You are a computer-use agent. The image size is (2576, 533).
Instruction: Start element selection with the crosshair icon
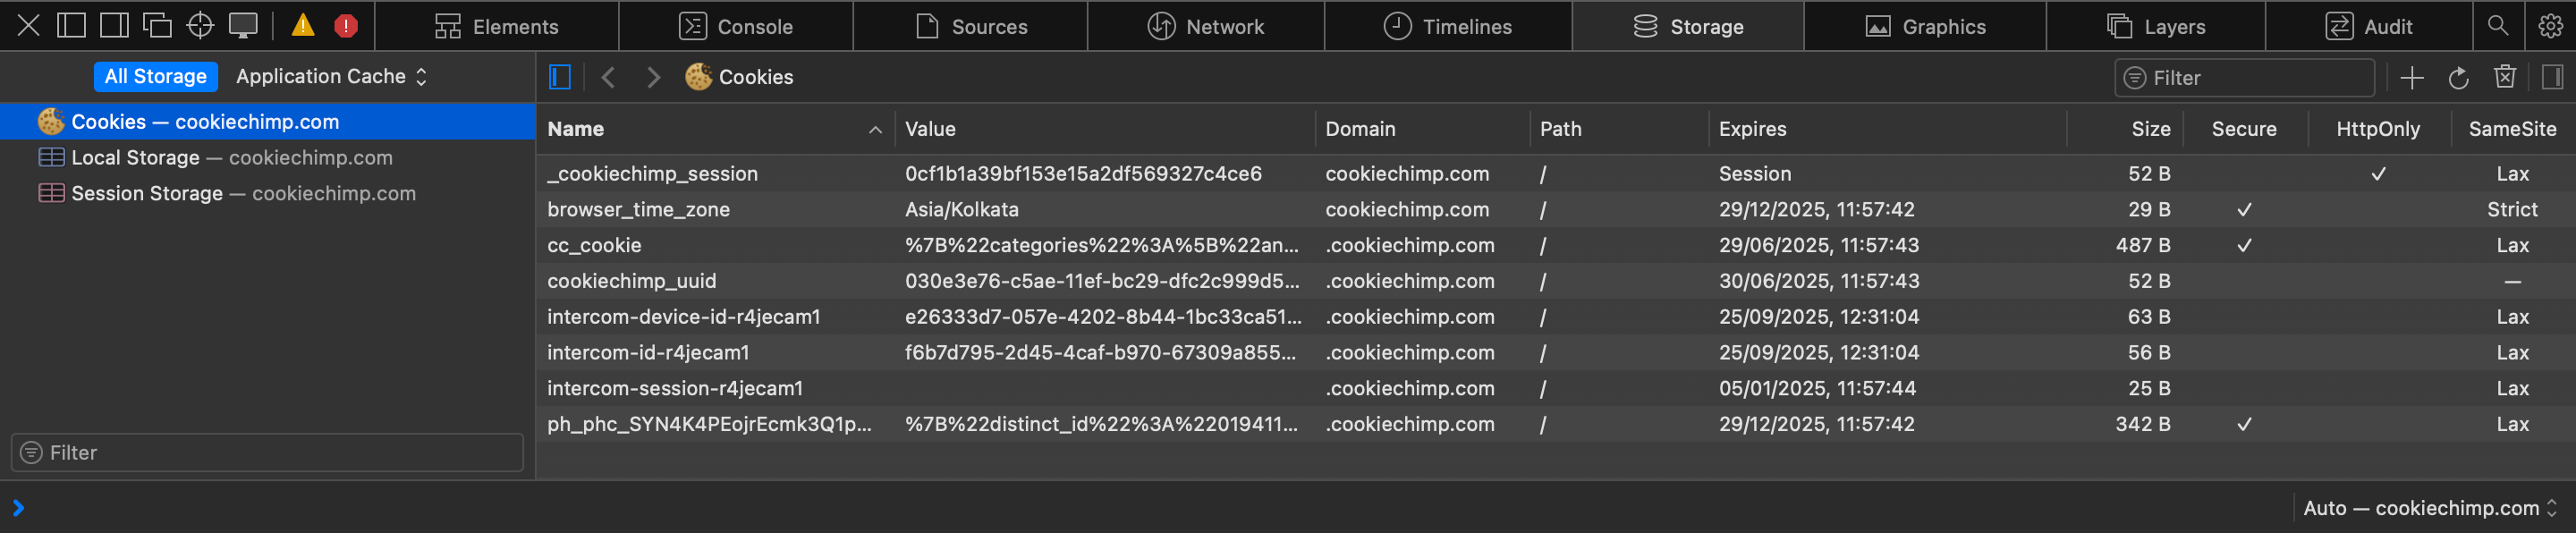coord(200,26)
